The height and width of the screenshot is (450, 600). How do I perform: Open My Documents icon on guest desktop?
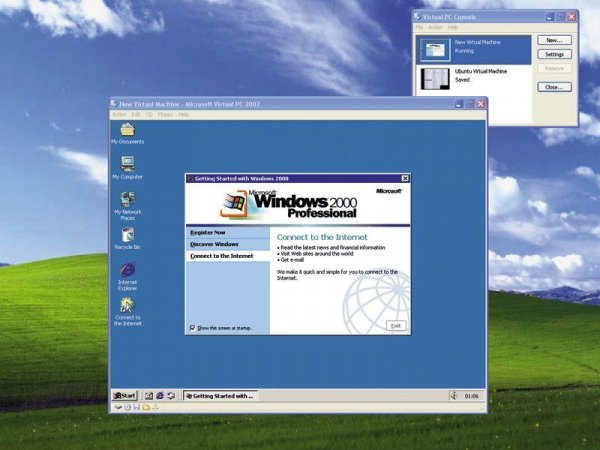[127, 134]
